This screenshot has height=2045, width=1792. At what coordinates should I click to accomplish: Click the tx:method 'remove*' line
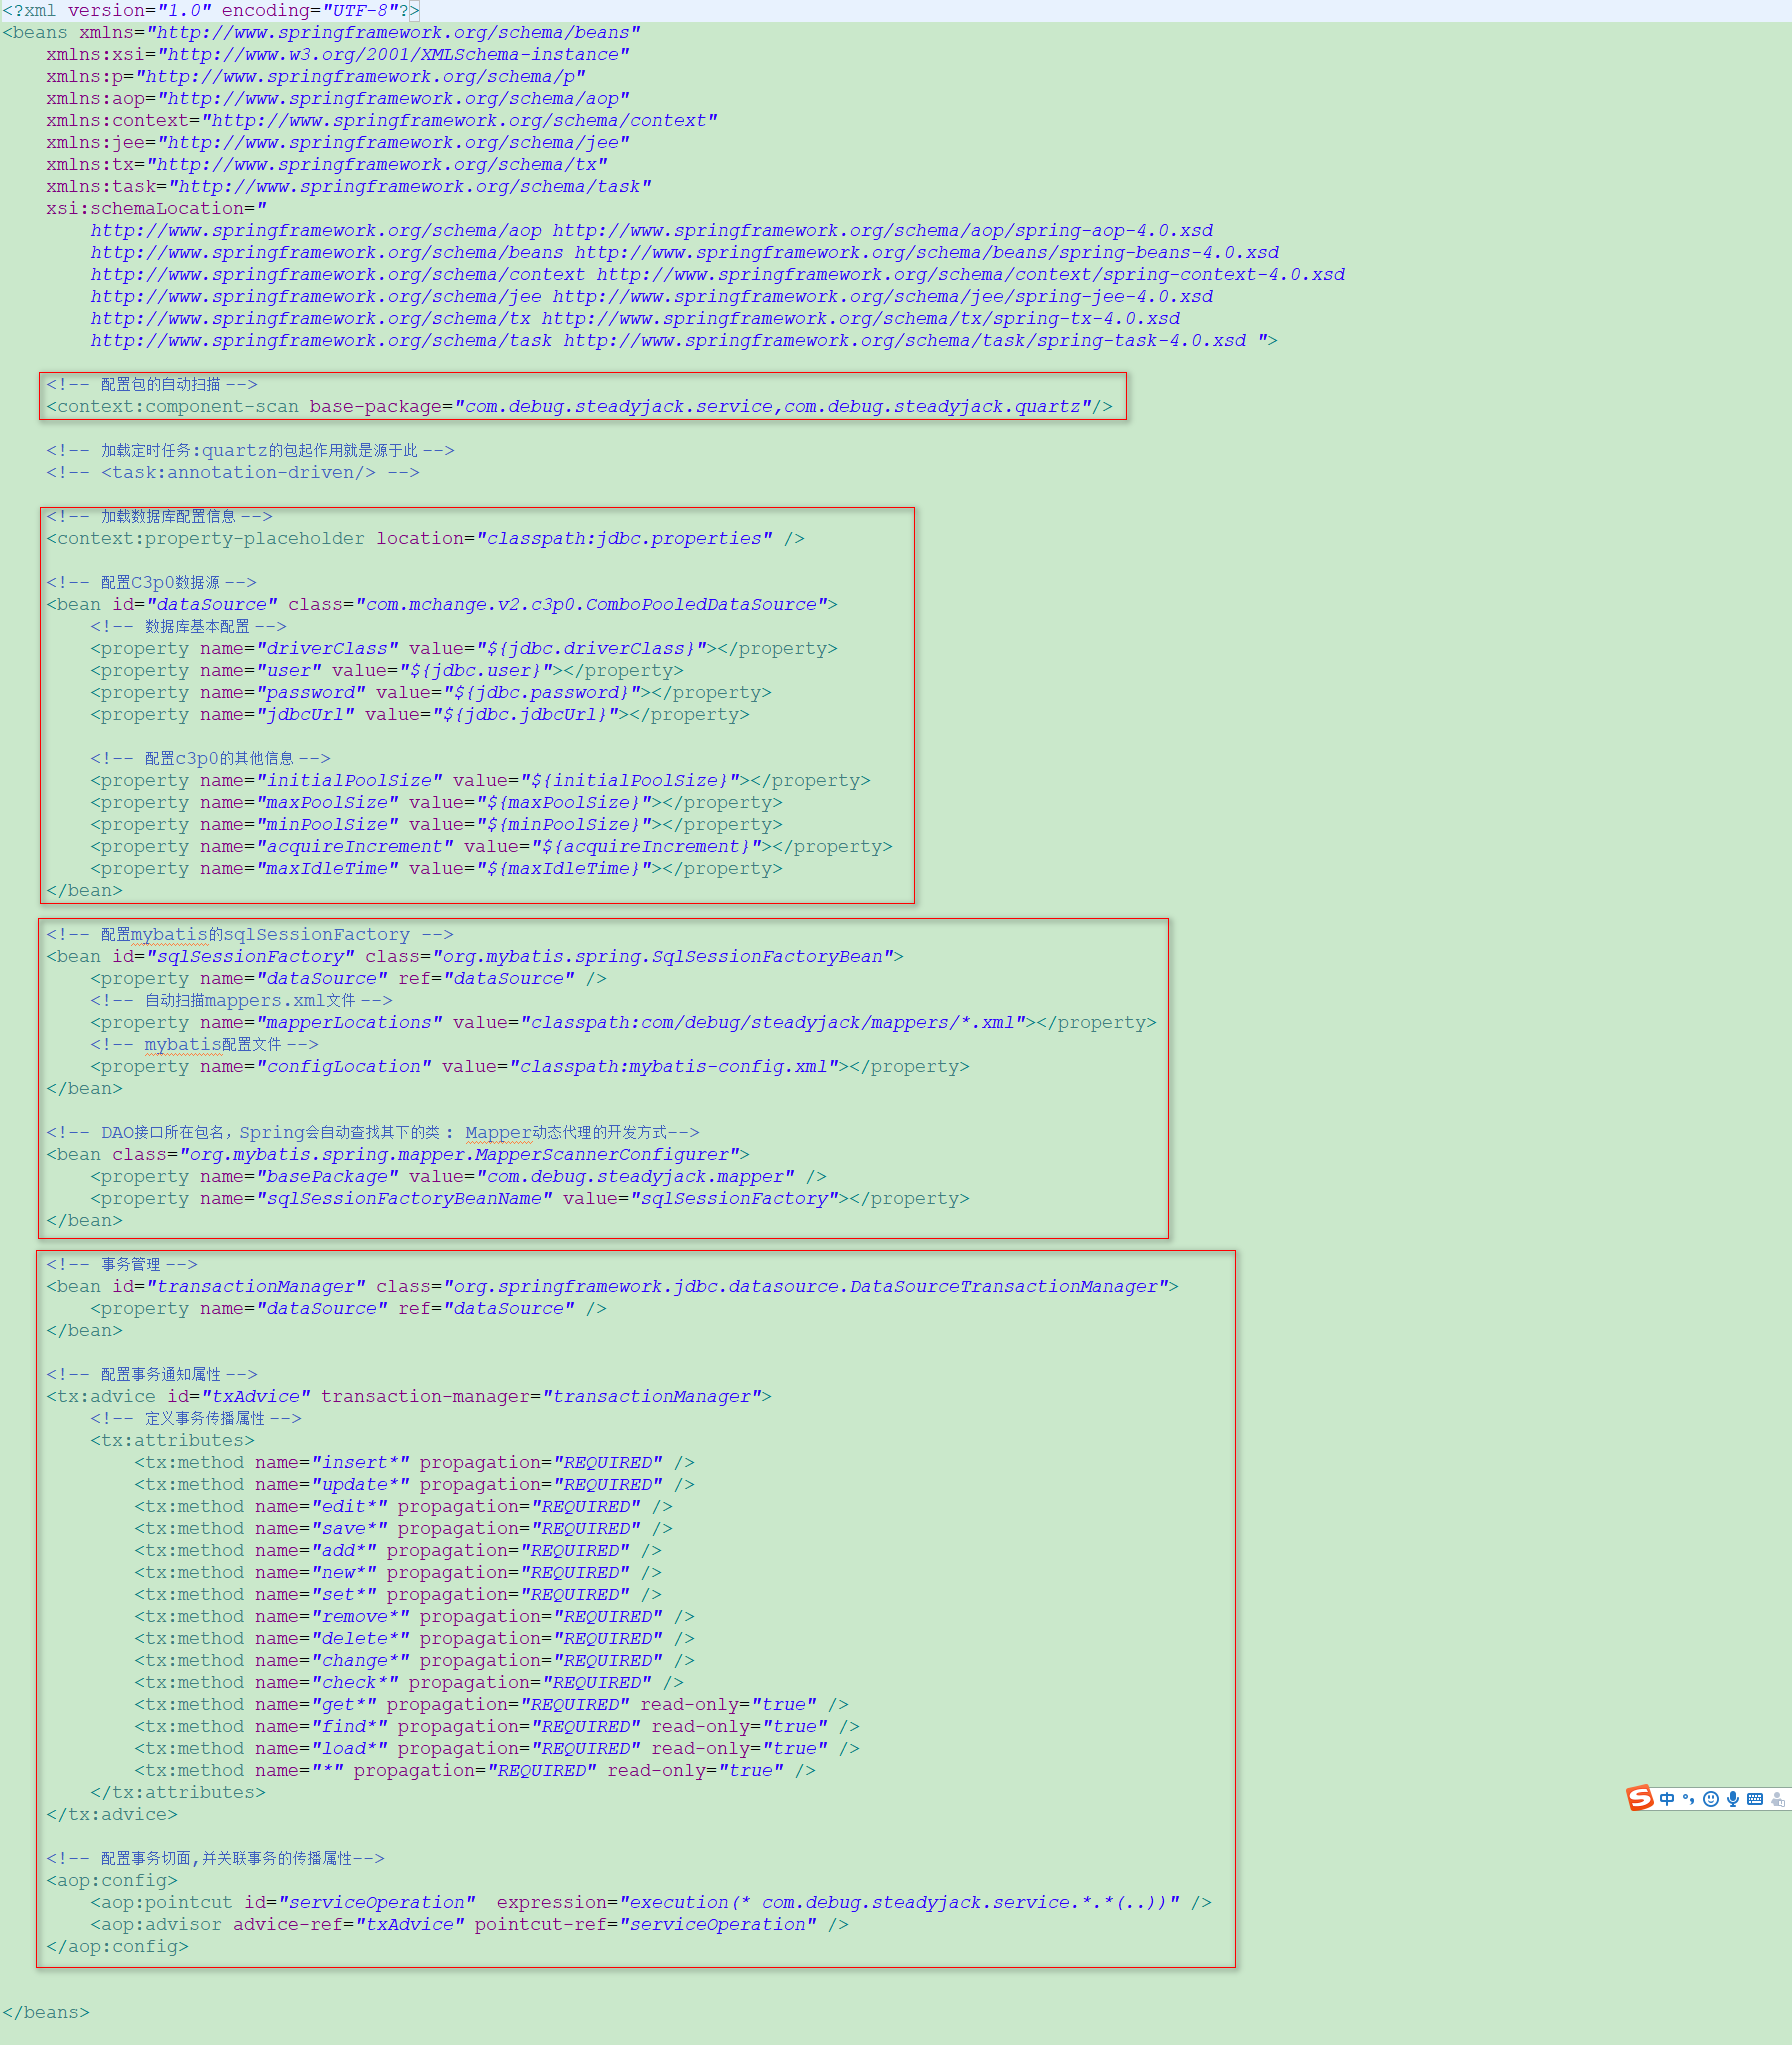click(414, 1617)
